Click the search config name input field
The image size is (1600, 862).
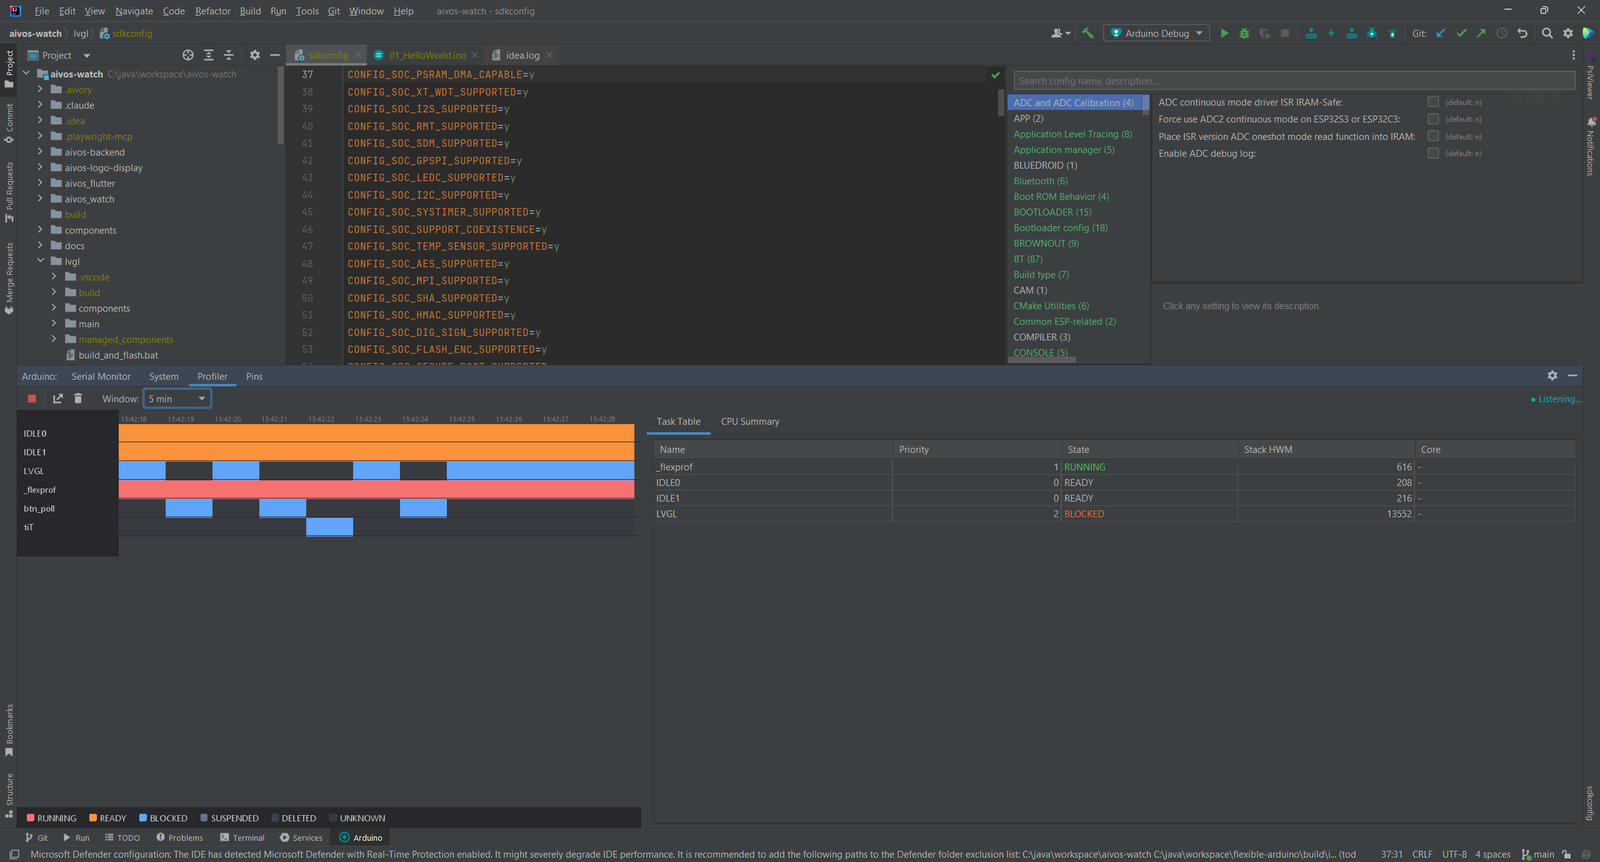click(x=1294, y=81)
